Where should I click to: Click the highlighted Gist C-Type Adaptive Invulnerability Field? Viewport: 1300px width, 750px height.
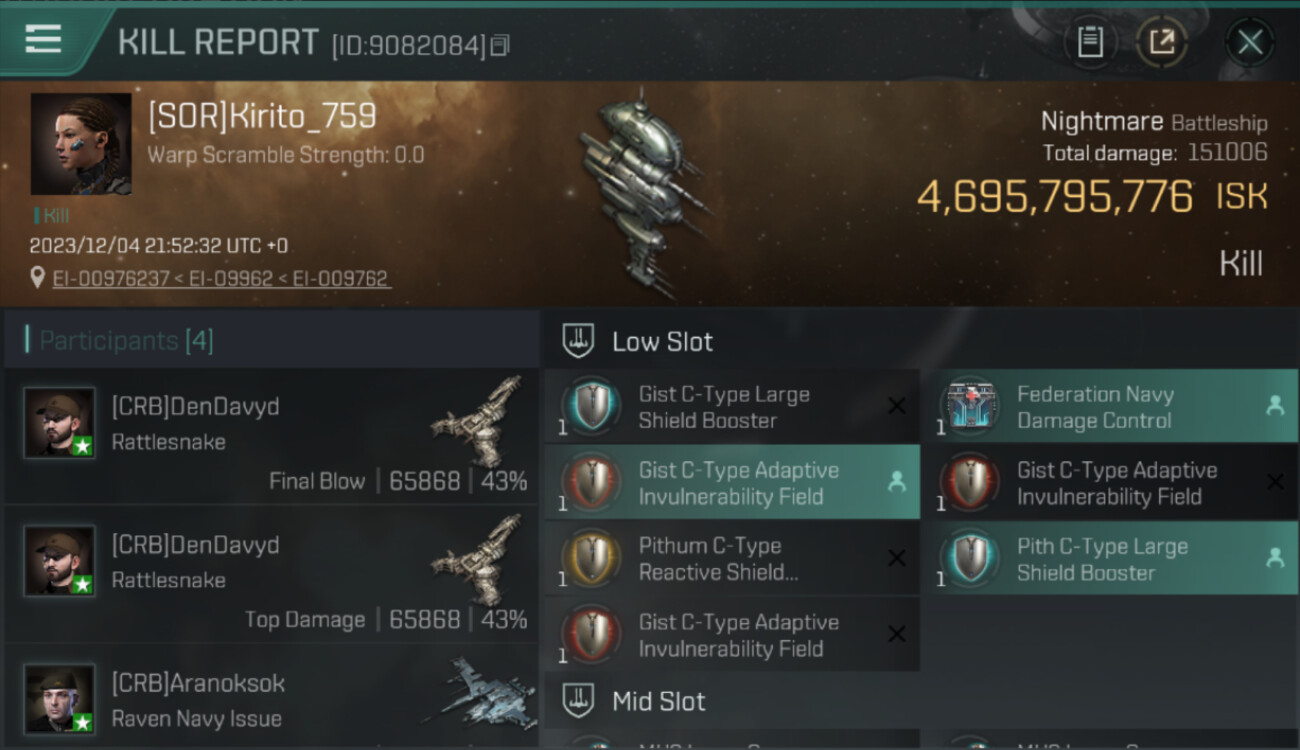pos(732,483)
